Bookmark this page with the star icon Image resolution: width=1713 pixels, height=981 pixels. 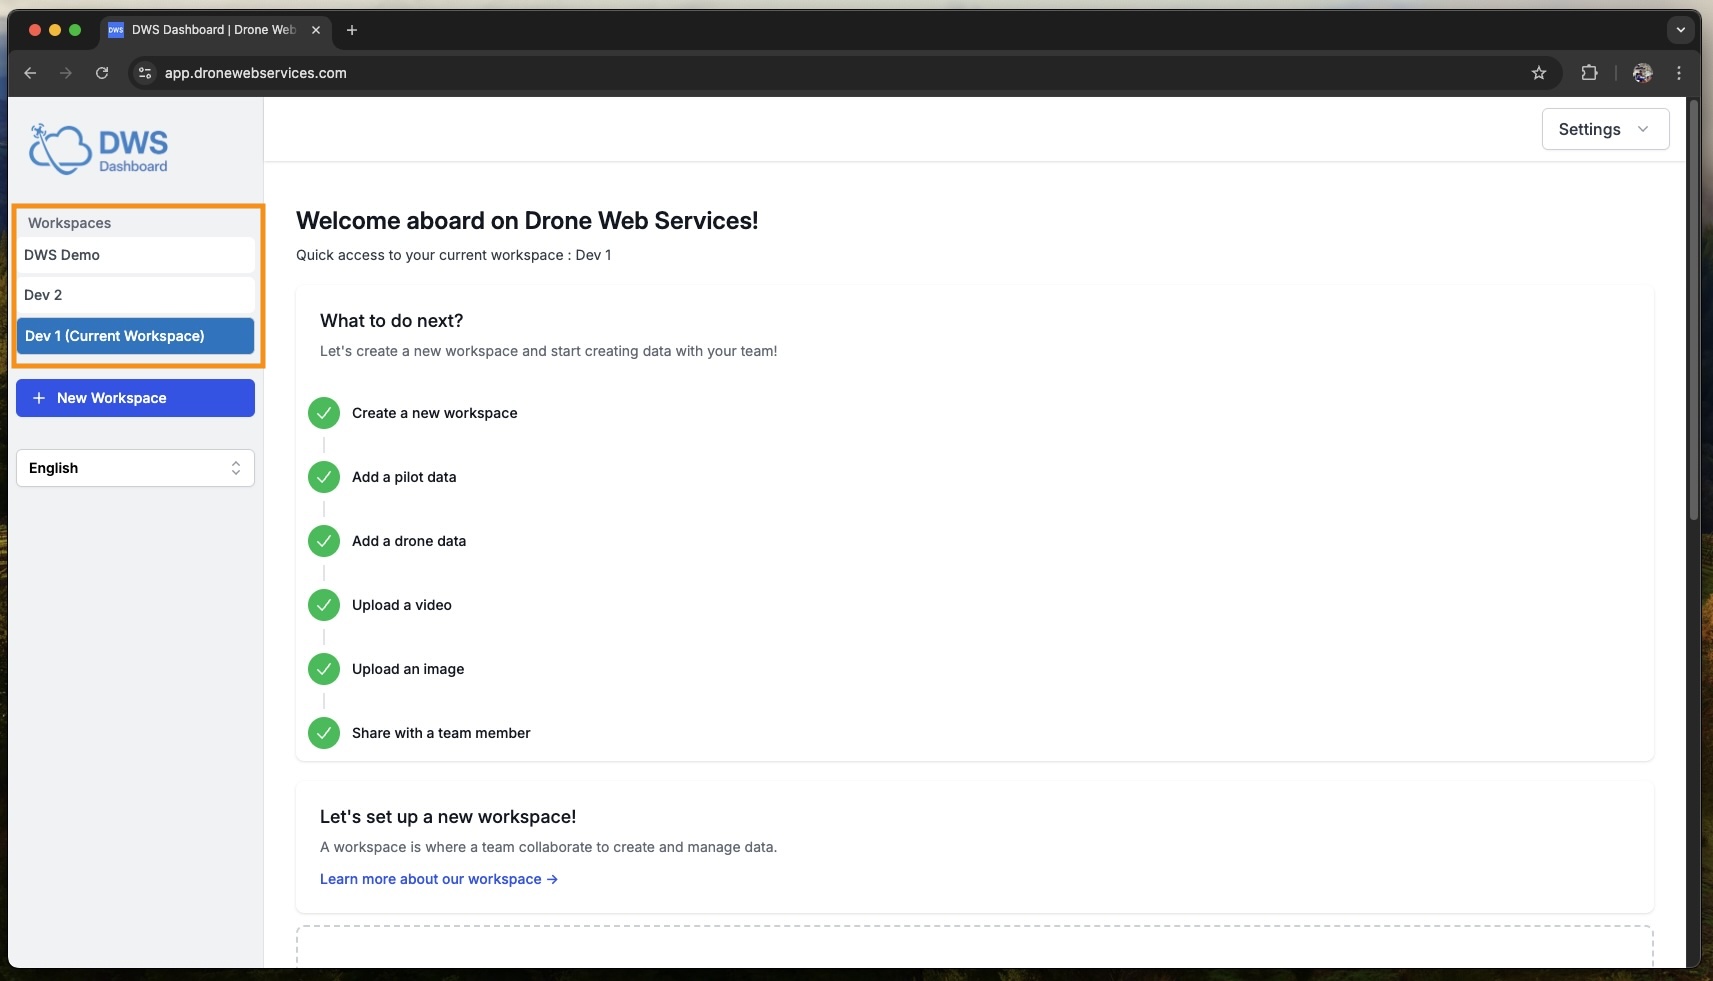[x=1539, y=73]
